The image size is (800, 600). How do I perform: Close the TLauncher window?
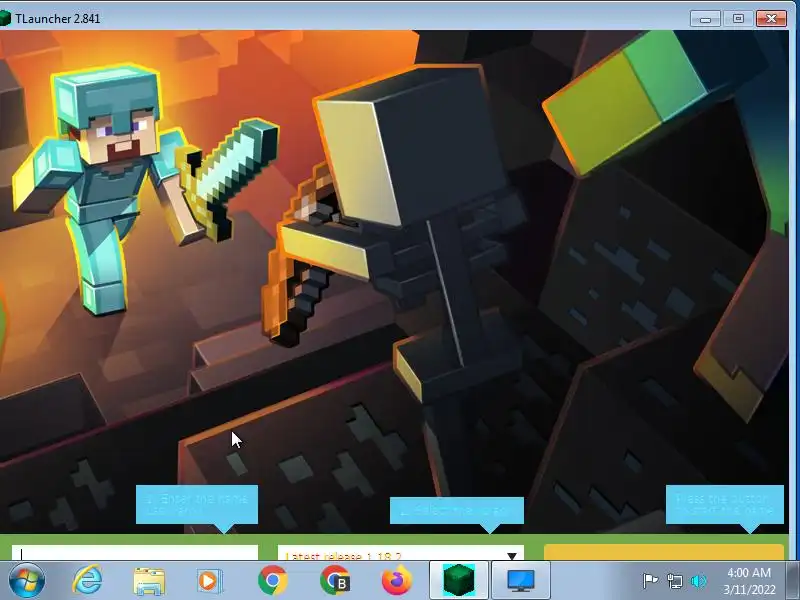(x=771, y=19)
